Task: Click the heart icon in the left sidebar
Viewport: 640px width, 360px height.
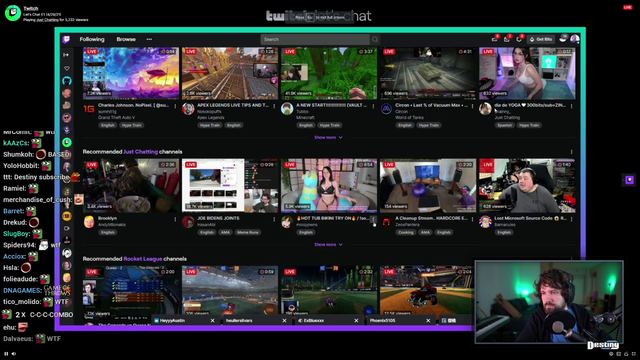Action: 67,68
